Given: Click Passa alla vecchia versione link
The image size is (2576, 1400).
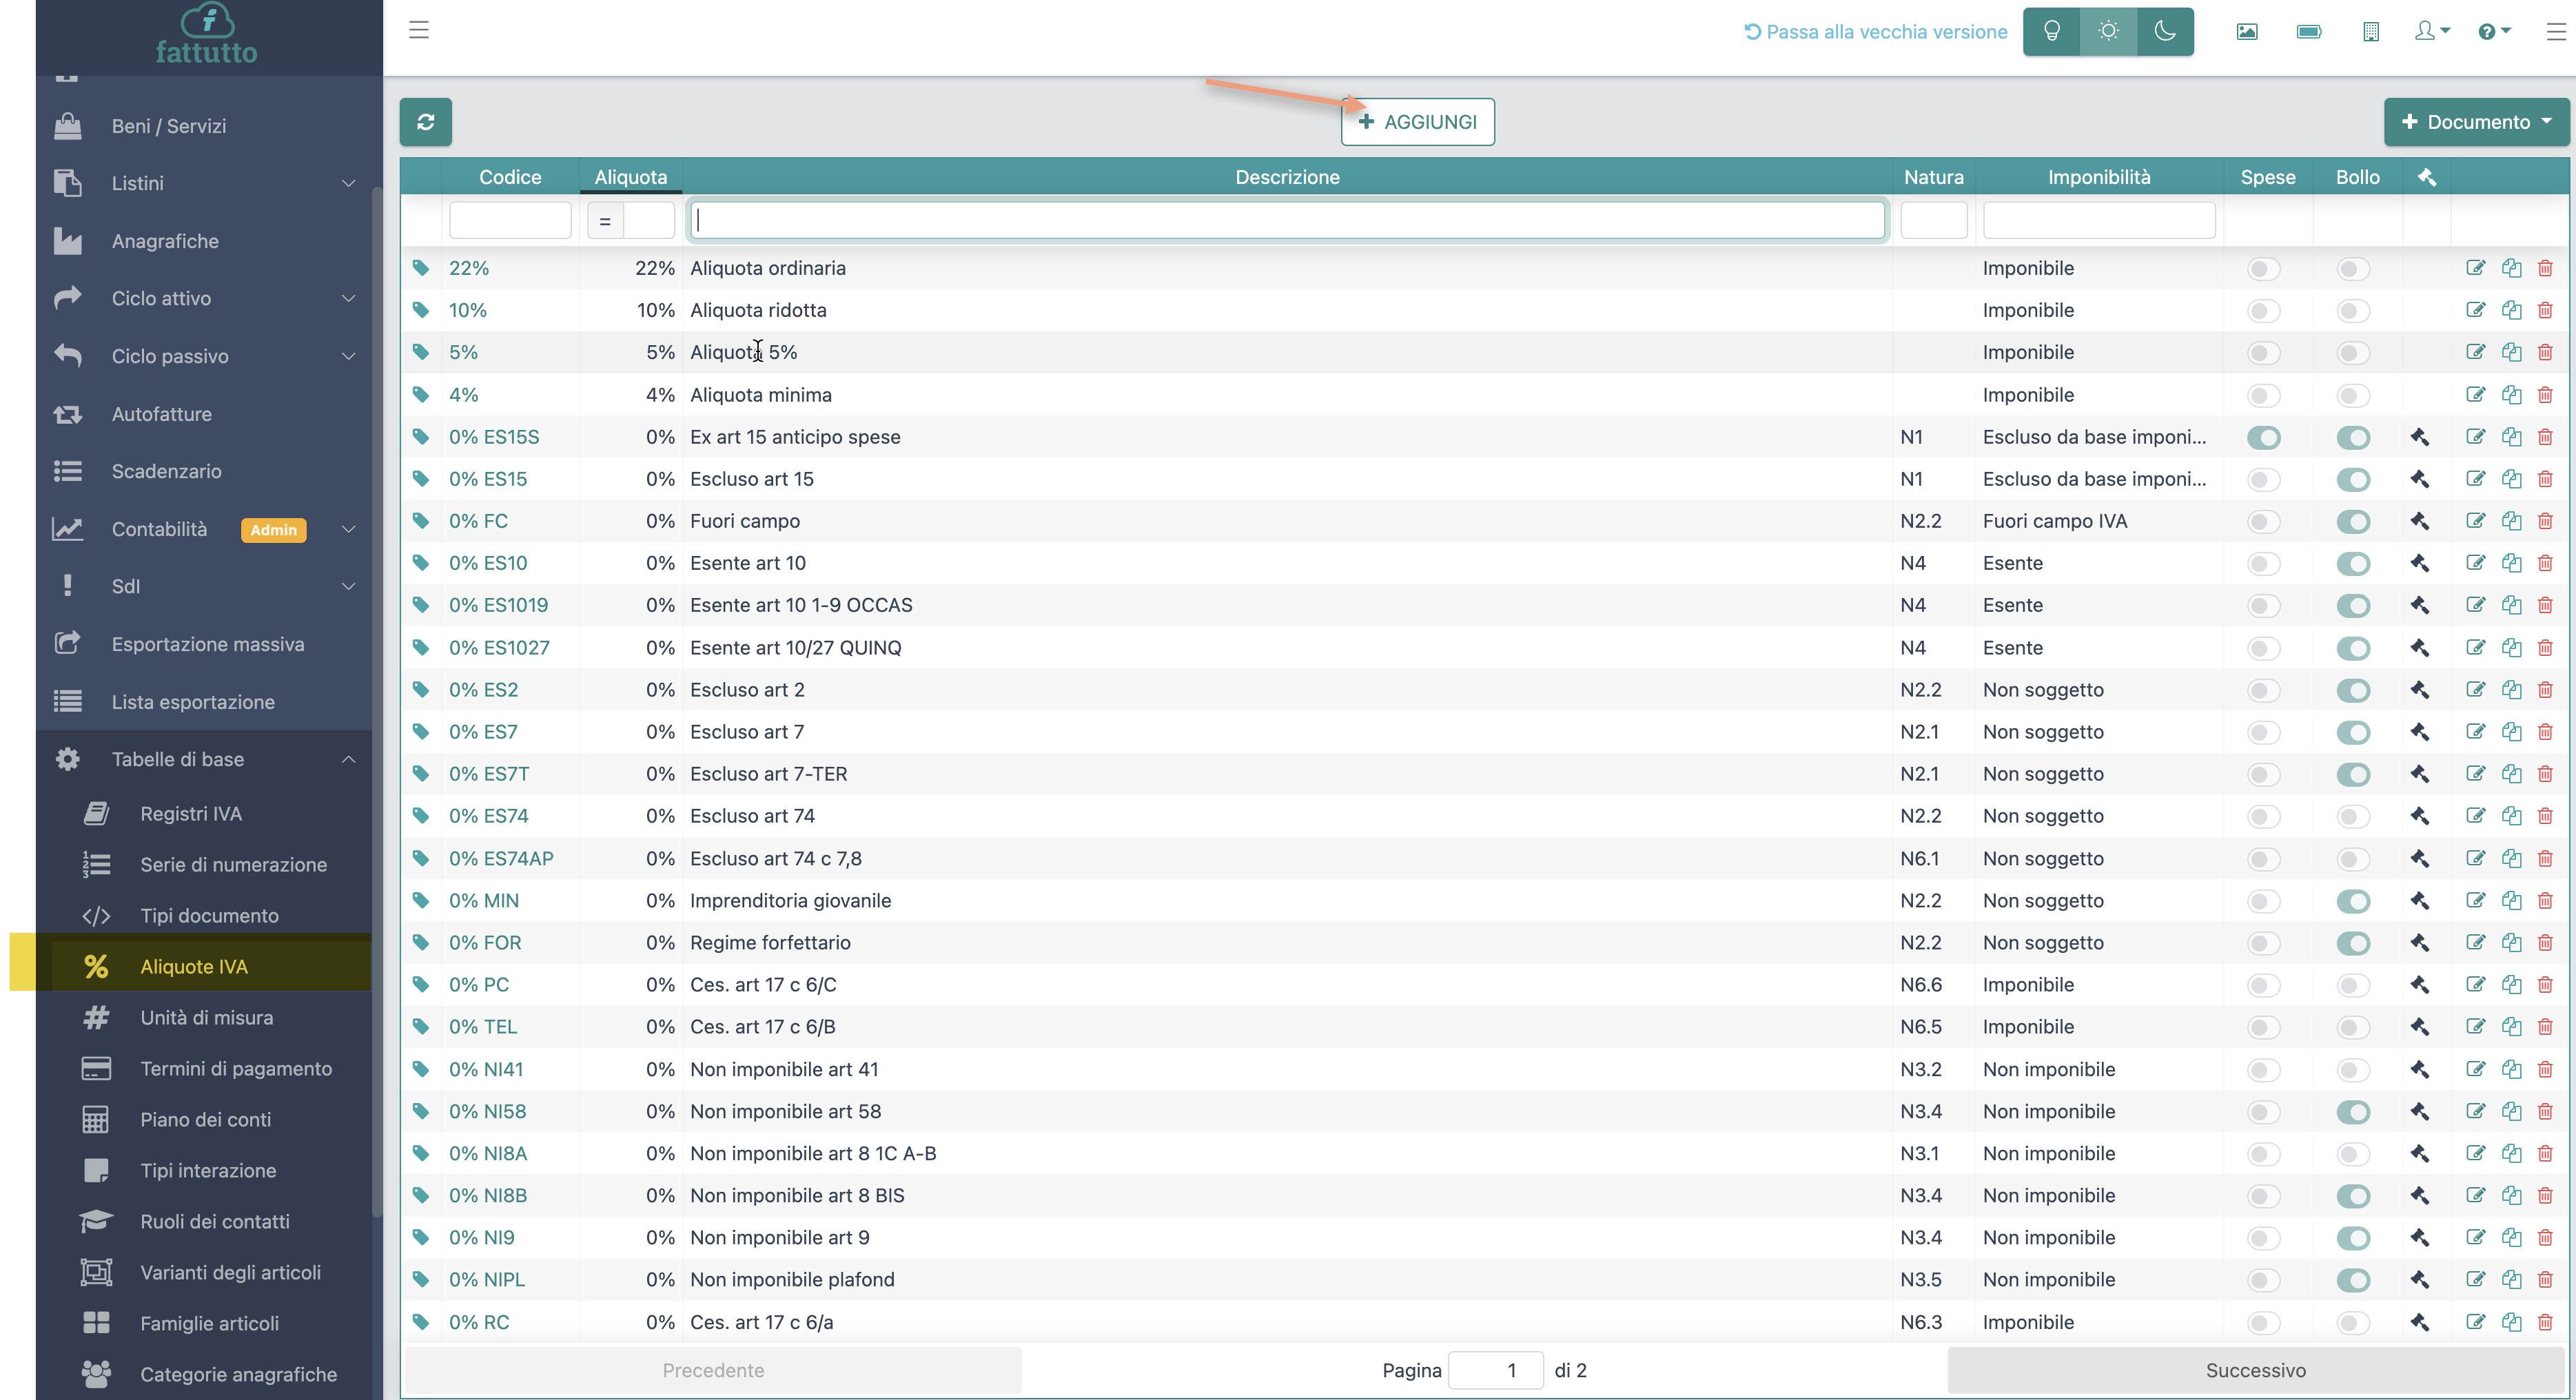Looking at the screenshot, I should (x=1875, y=32).
